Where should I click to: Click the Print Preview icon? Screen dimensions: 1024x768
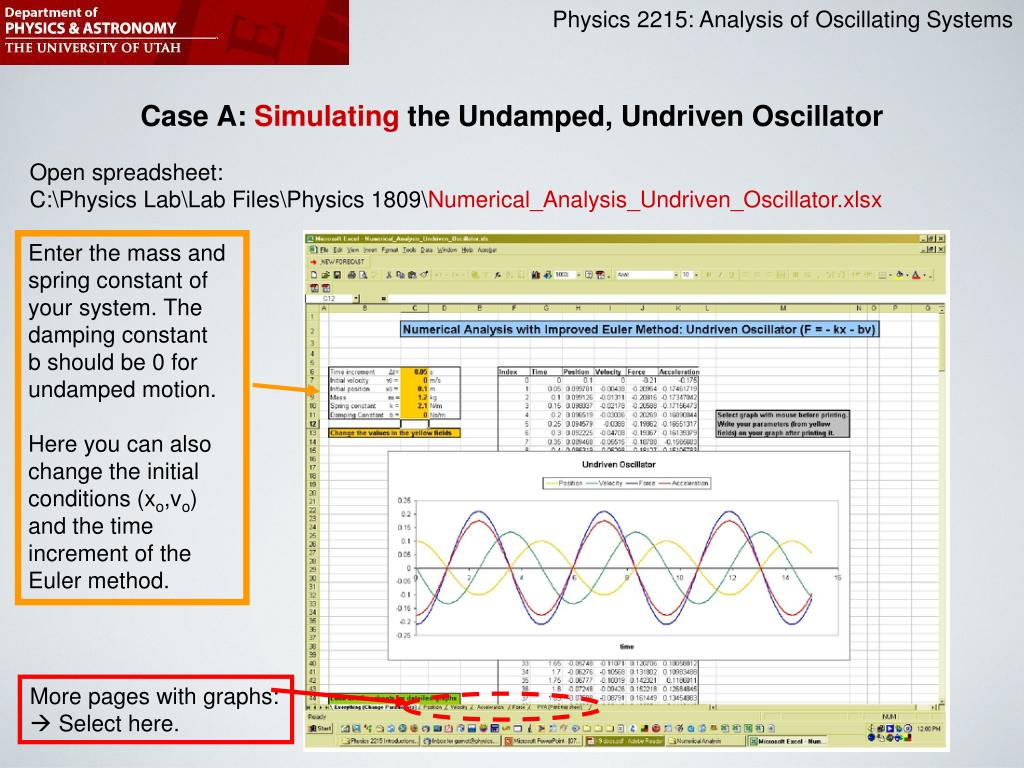[x=363, y=275]
